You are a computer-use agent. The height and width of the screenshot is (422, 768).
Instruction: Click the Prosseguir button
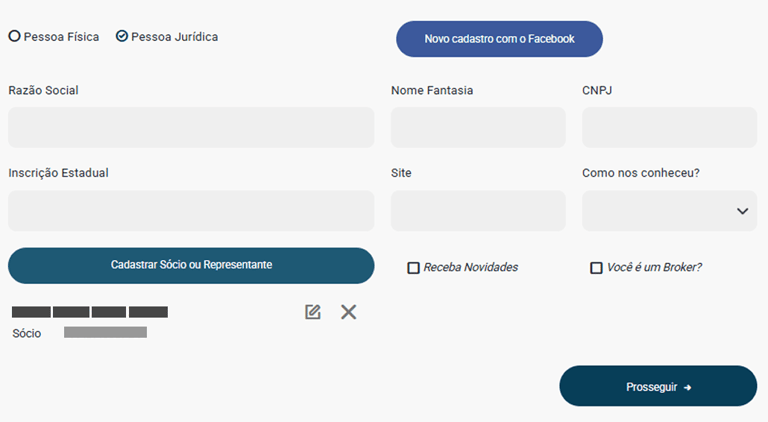click(x=658, y=386)
